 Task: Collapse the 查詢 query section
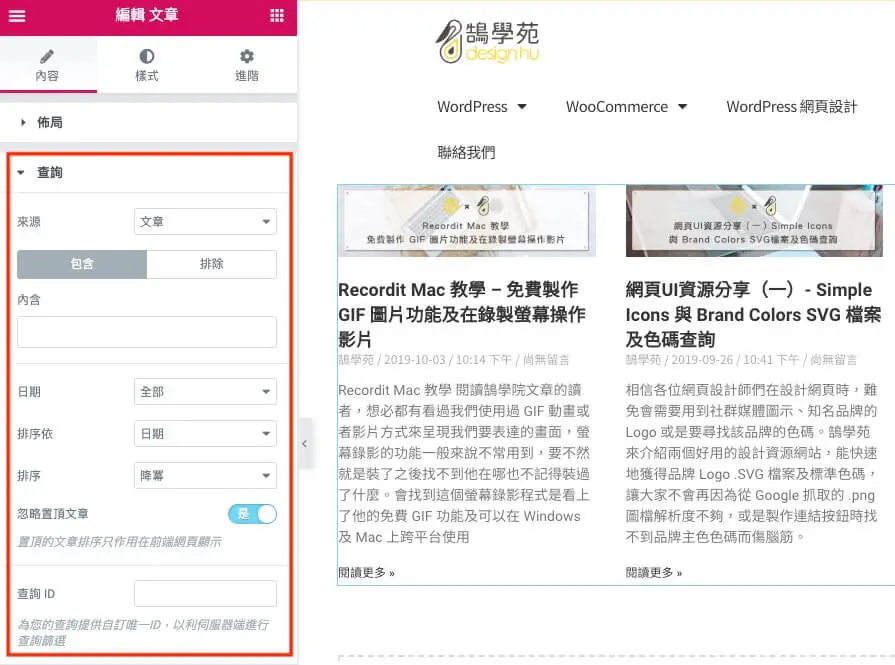148,172
